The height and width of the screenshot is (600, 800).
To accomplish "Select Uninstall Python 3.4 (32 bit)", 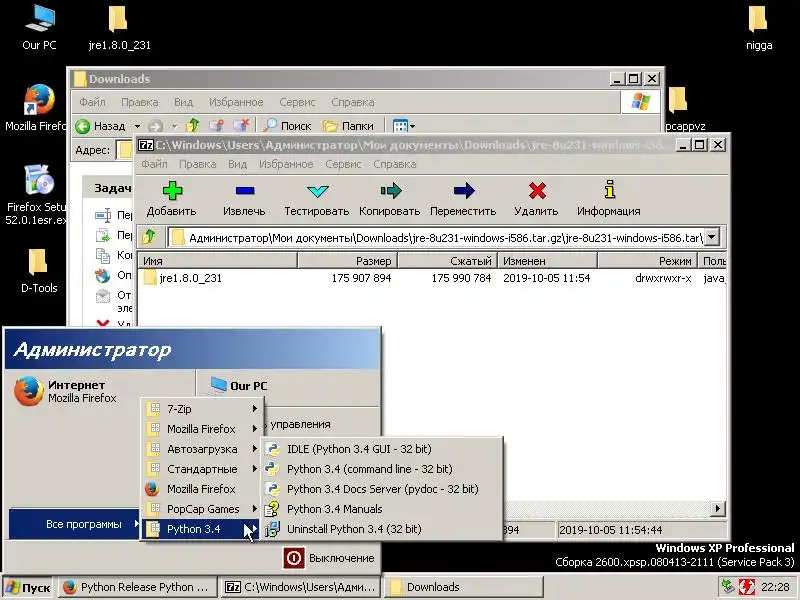I will click(x=382, y=529).
